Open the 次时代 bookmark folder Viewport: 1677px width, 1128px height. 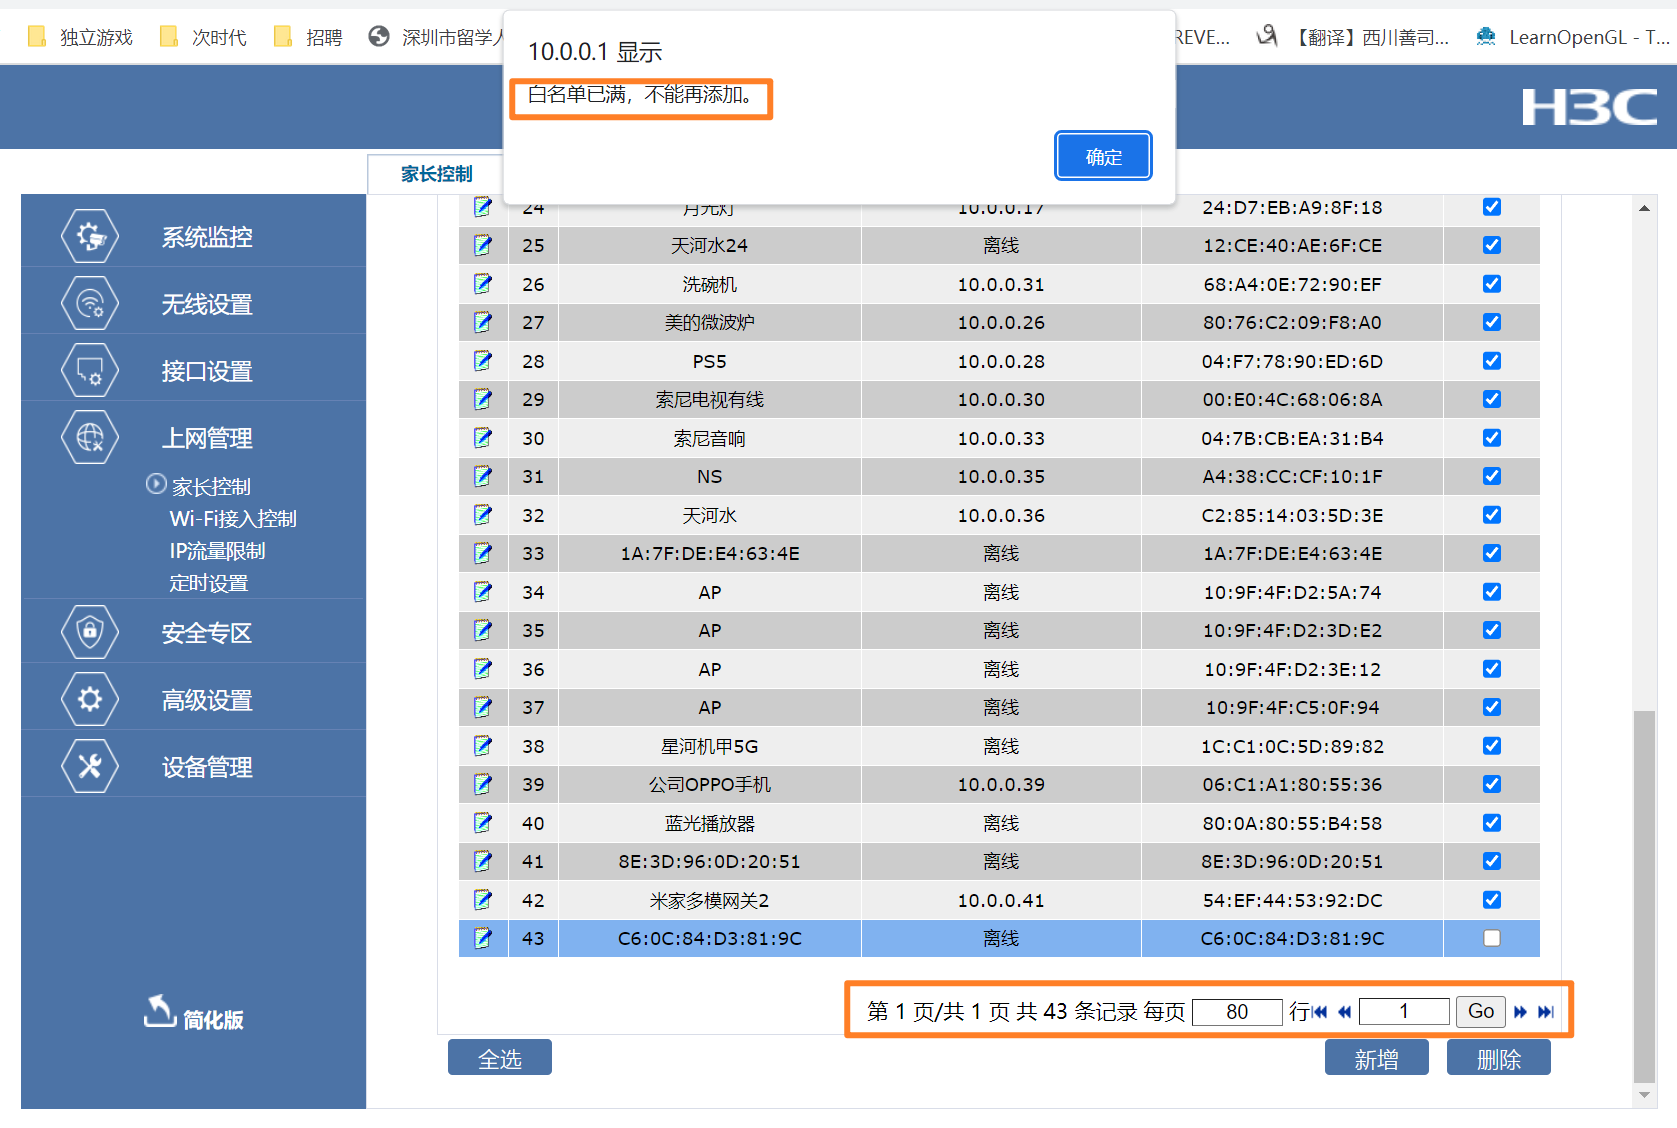pos(204,37)
